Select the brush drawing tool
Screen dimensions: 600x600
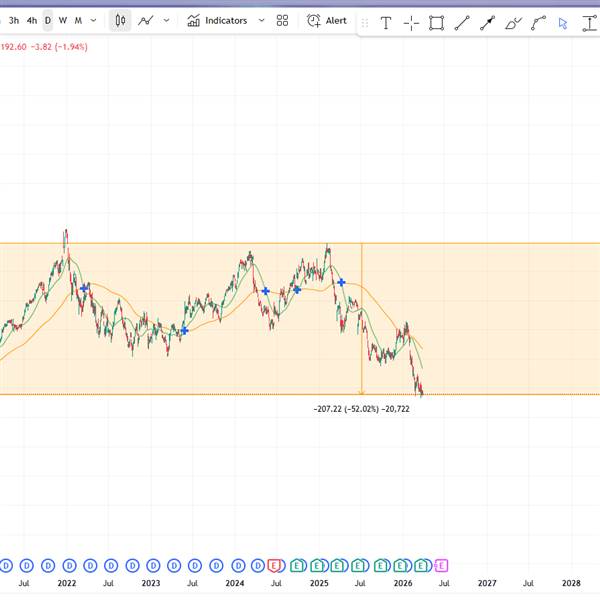513,23
